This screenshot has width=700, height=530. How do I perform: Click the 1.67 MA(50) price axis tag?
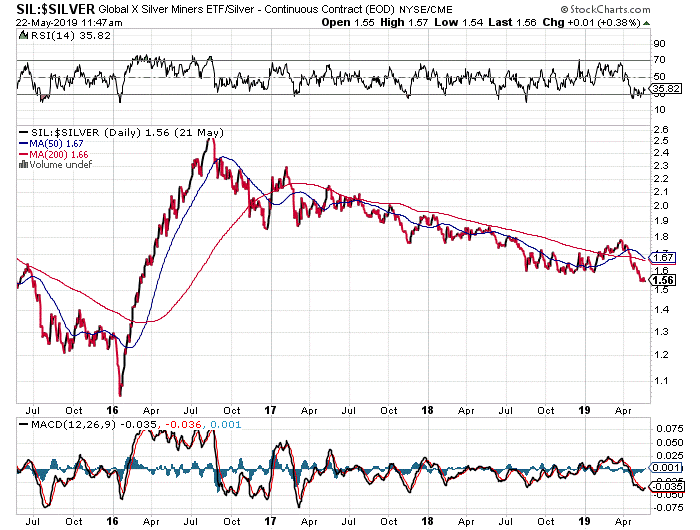coord(661,257)
